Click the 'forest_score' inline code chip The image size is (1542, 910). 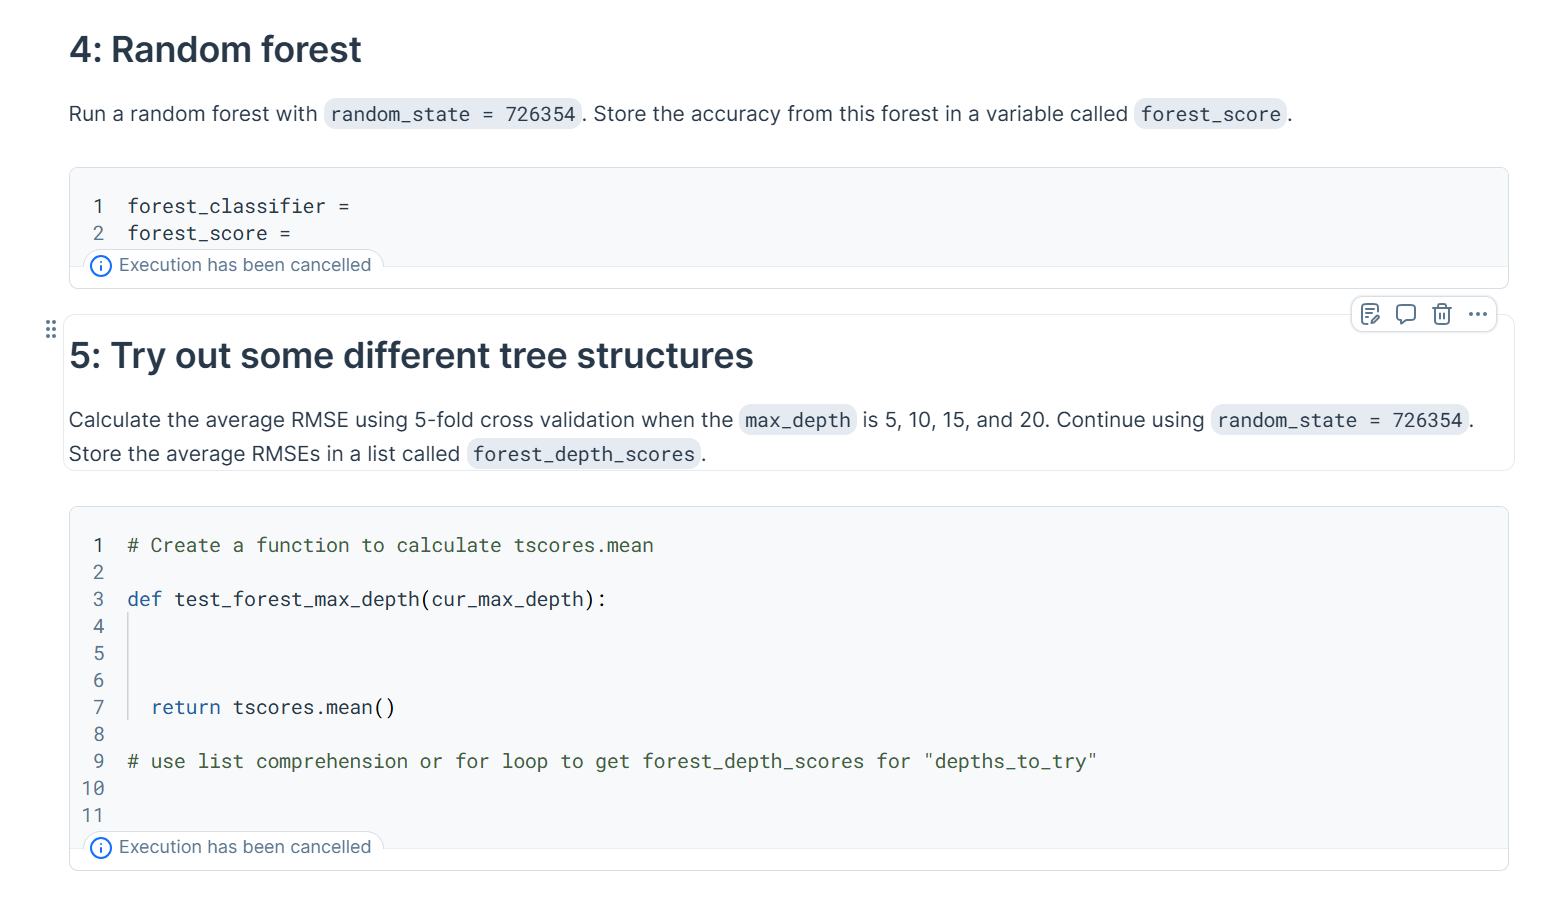1210,114
